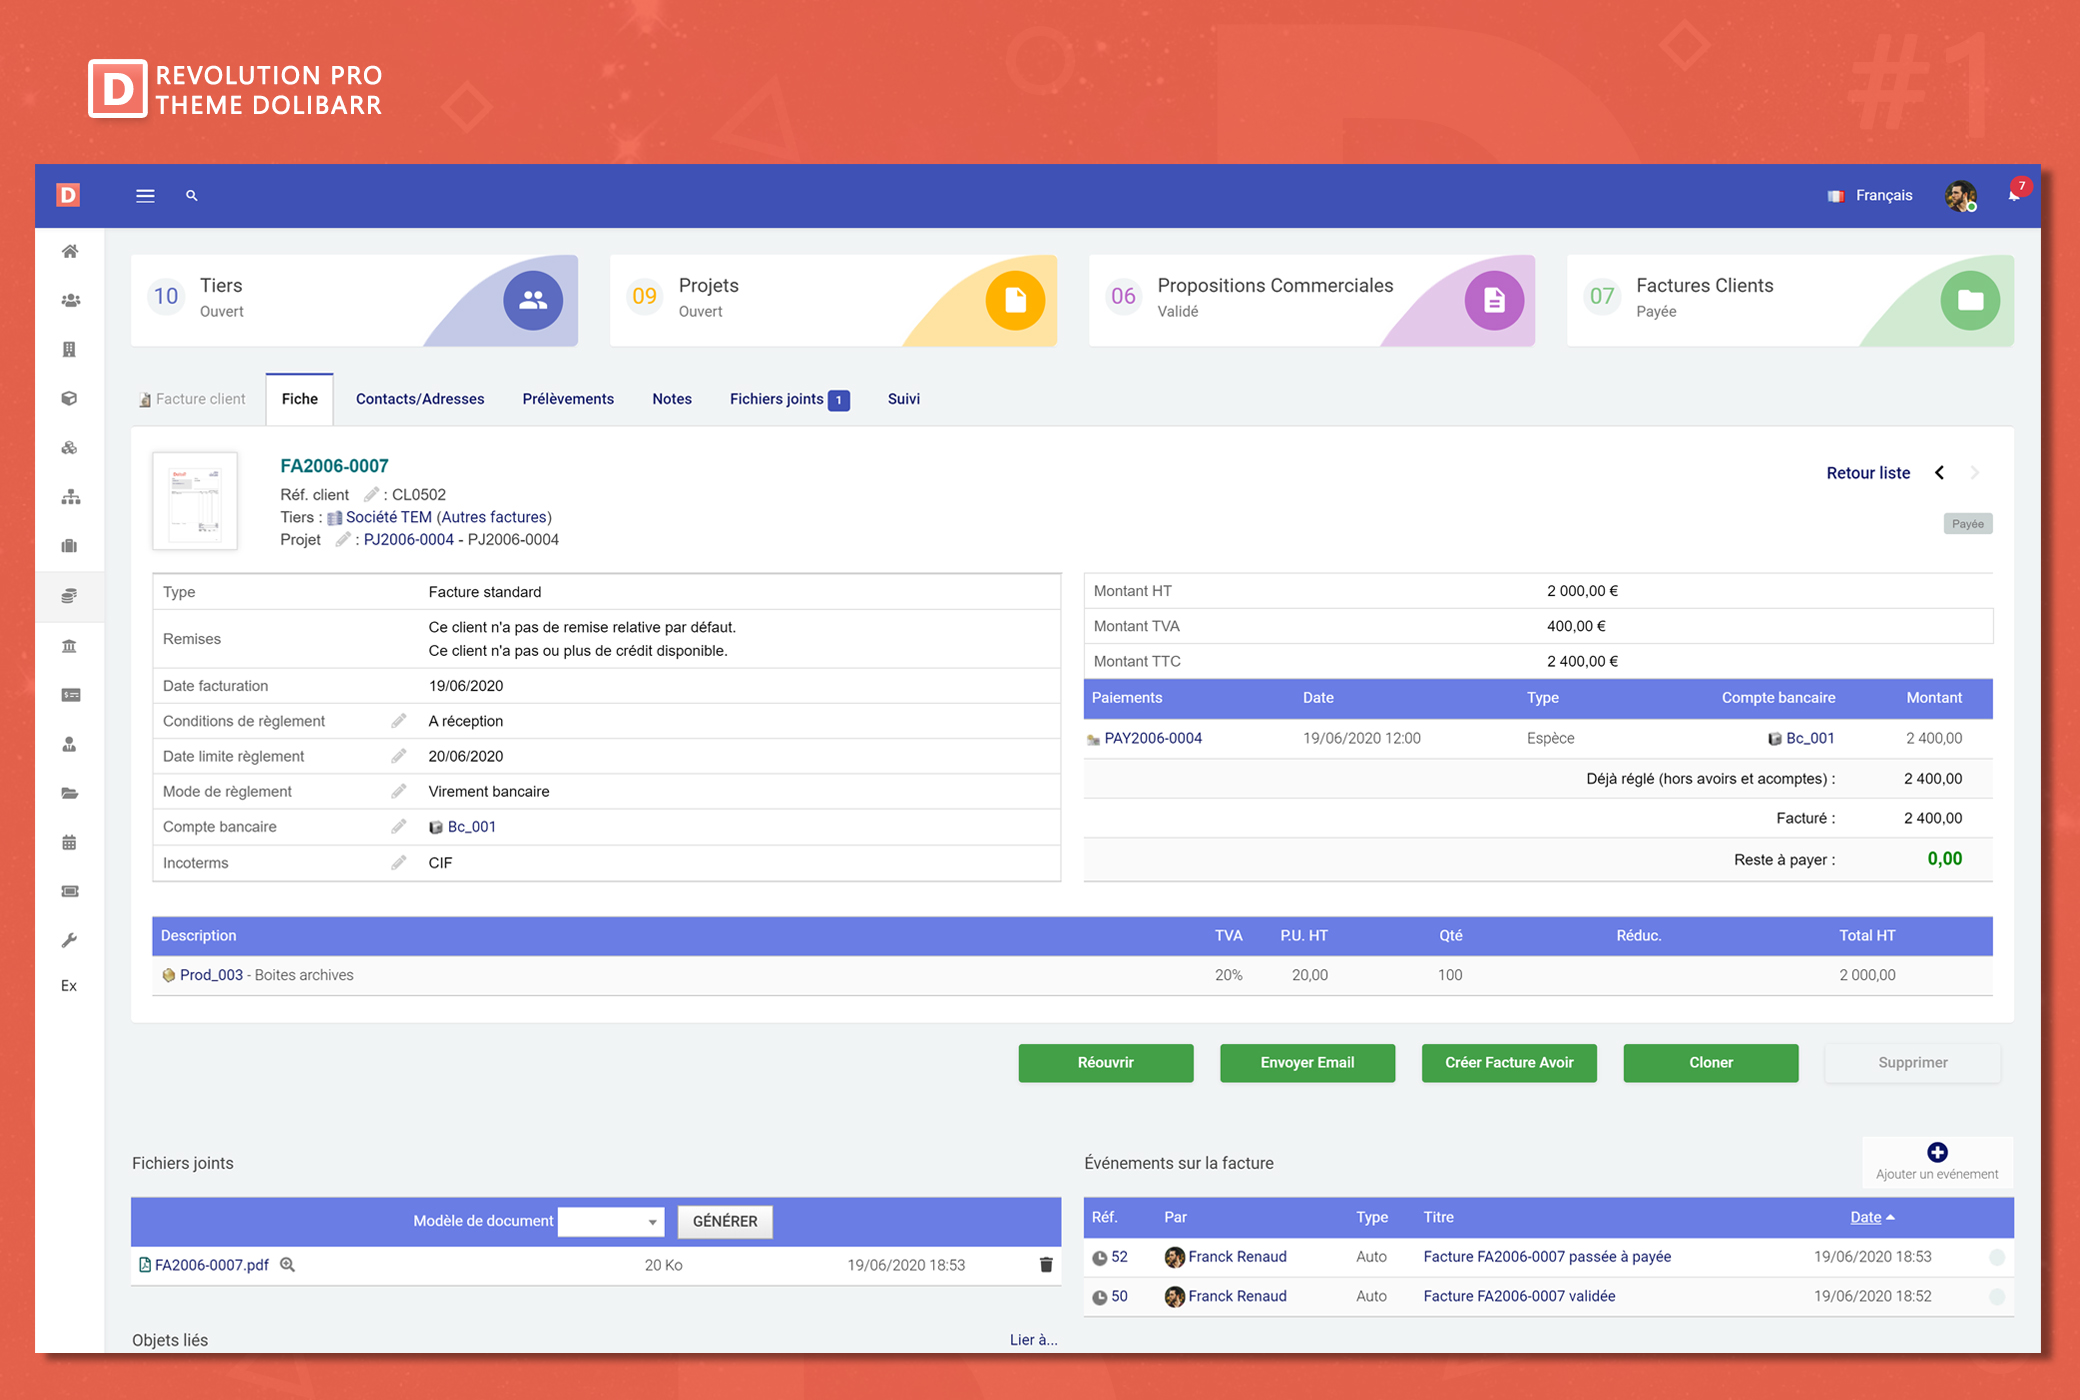Open payment PAY2006-0004 link
The width and height of the screenshot is (2080, 1400).
point(1153,738)
